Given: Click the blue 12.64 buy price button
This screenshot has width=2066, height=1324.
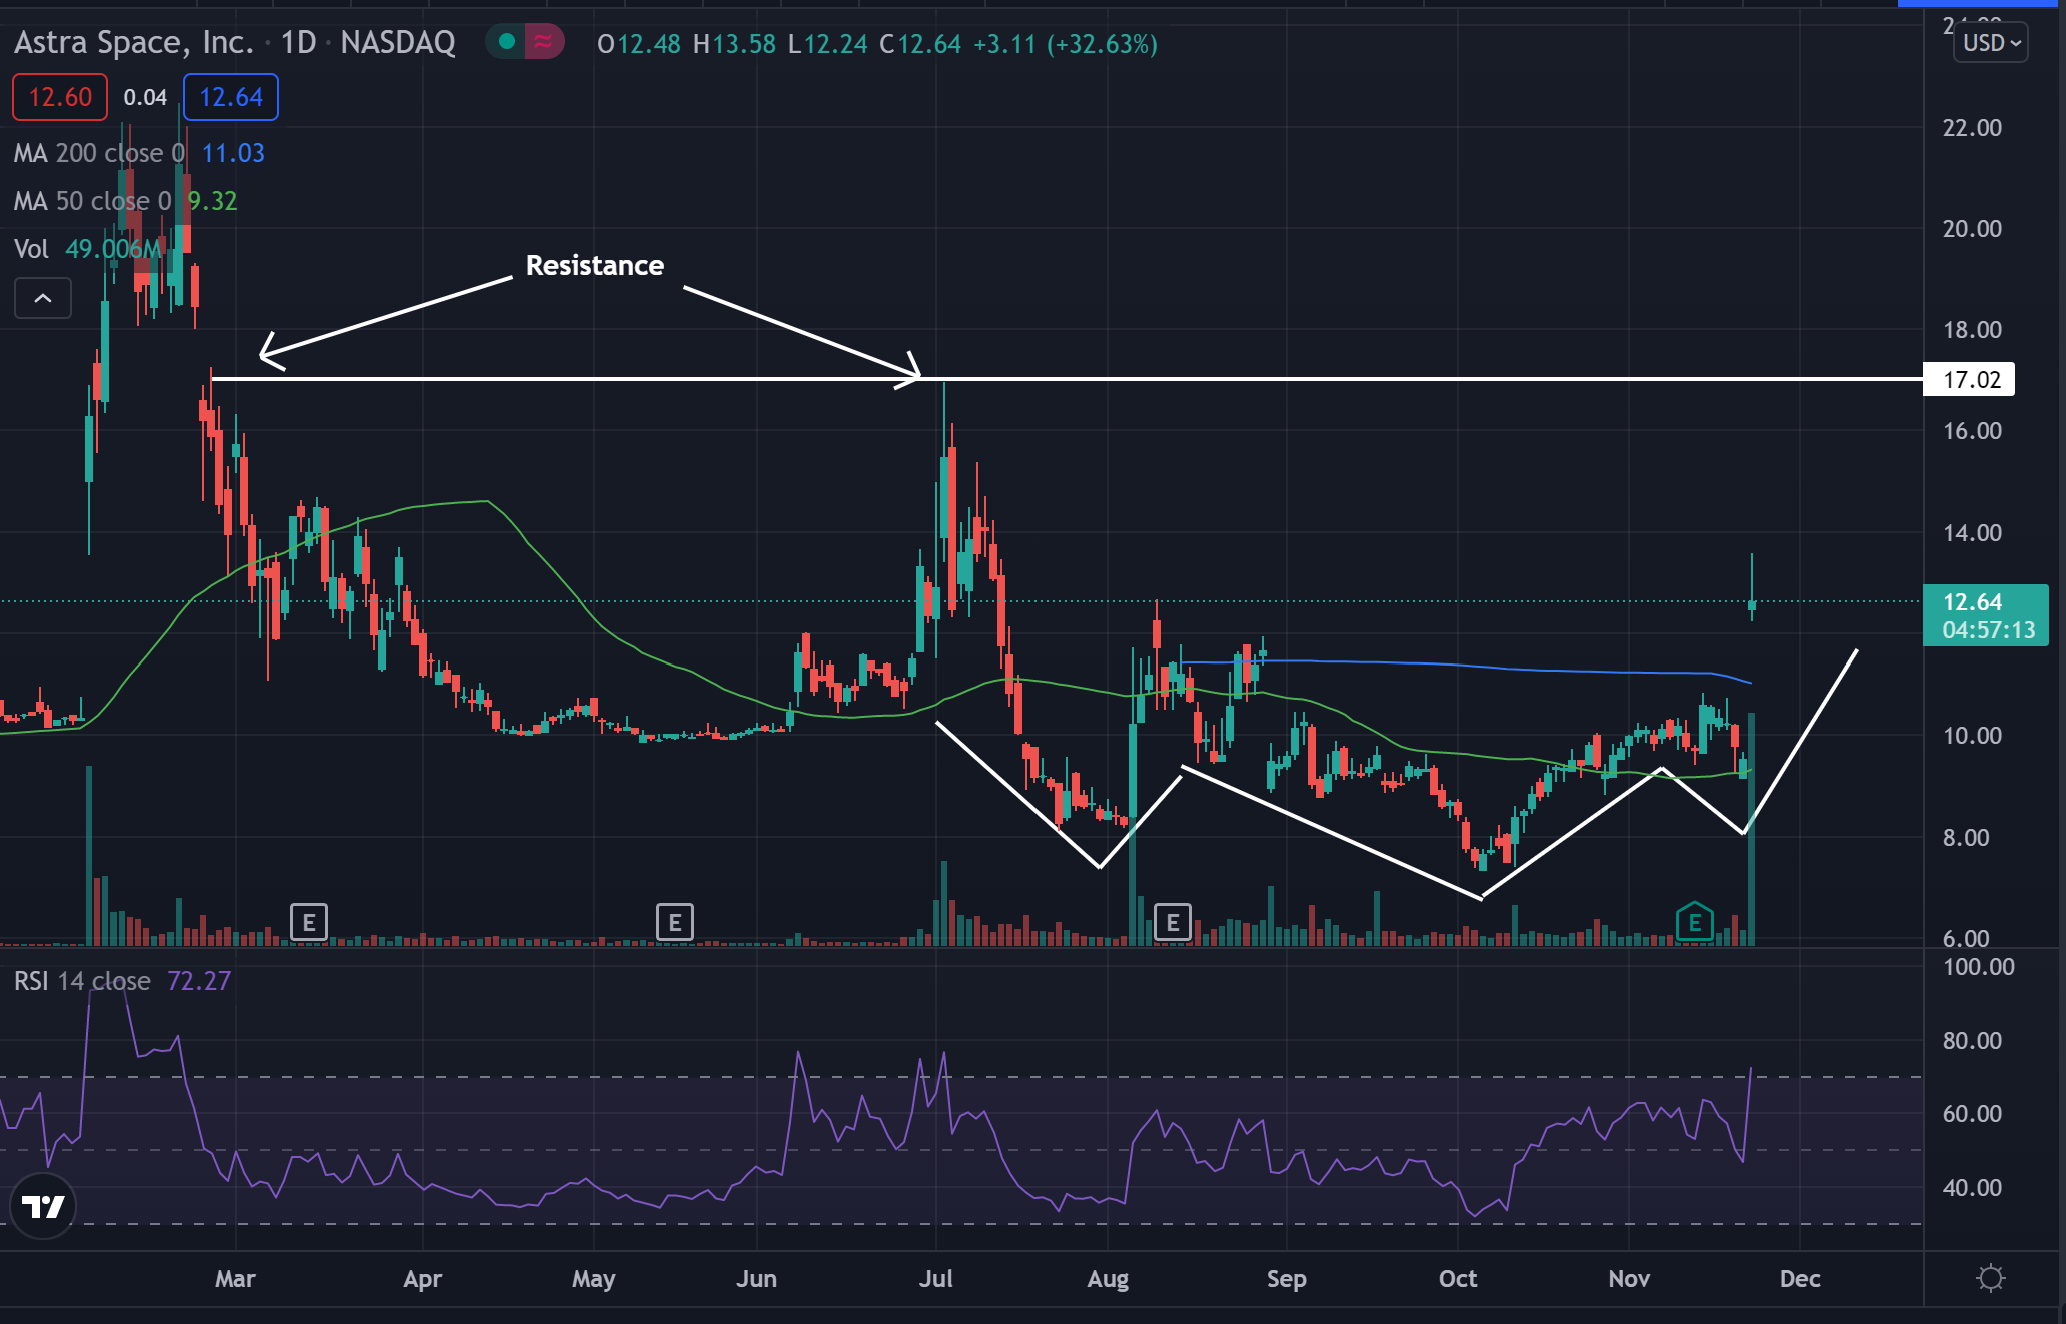Looking at the screenshot, I should coord(231,97).
